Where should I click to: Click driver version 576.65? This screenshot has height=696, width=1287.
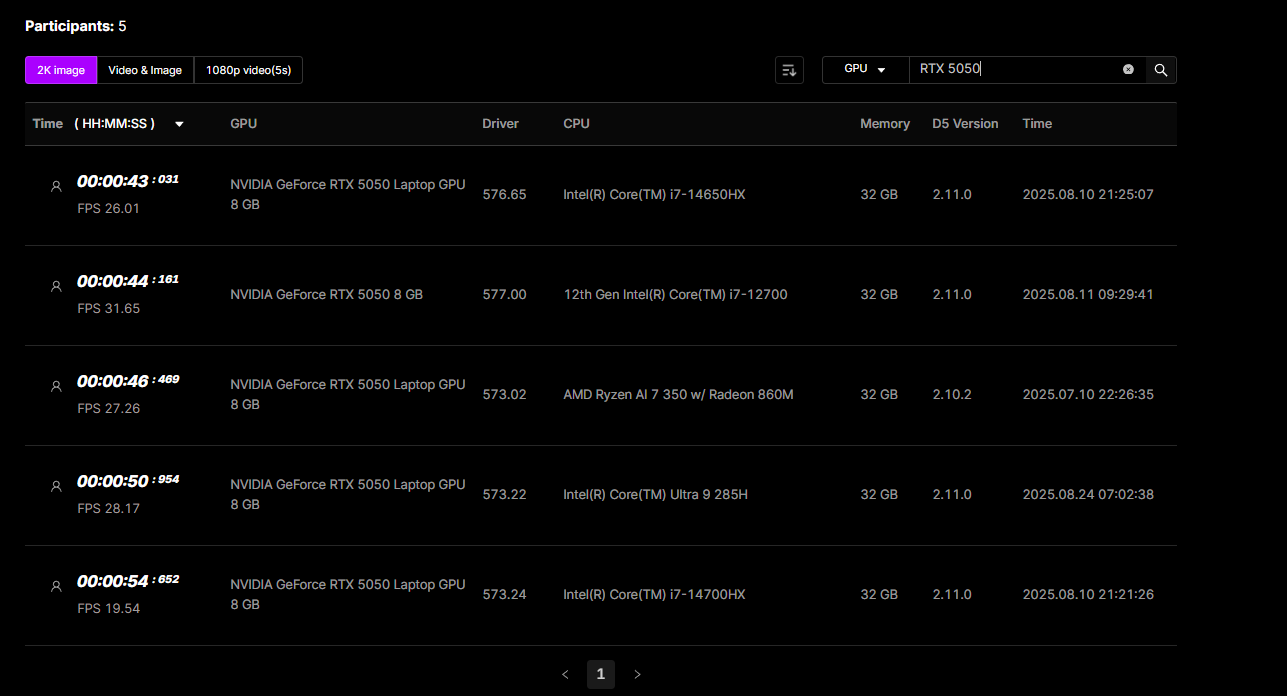pyautogui.click(x=504, y=195)
